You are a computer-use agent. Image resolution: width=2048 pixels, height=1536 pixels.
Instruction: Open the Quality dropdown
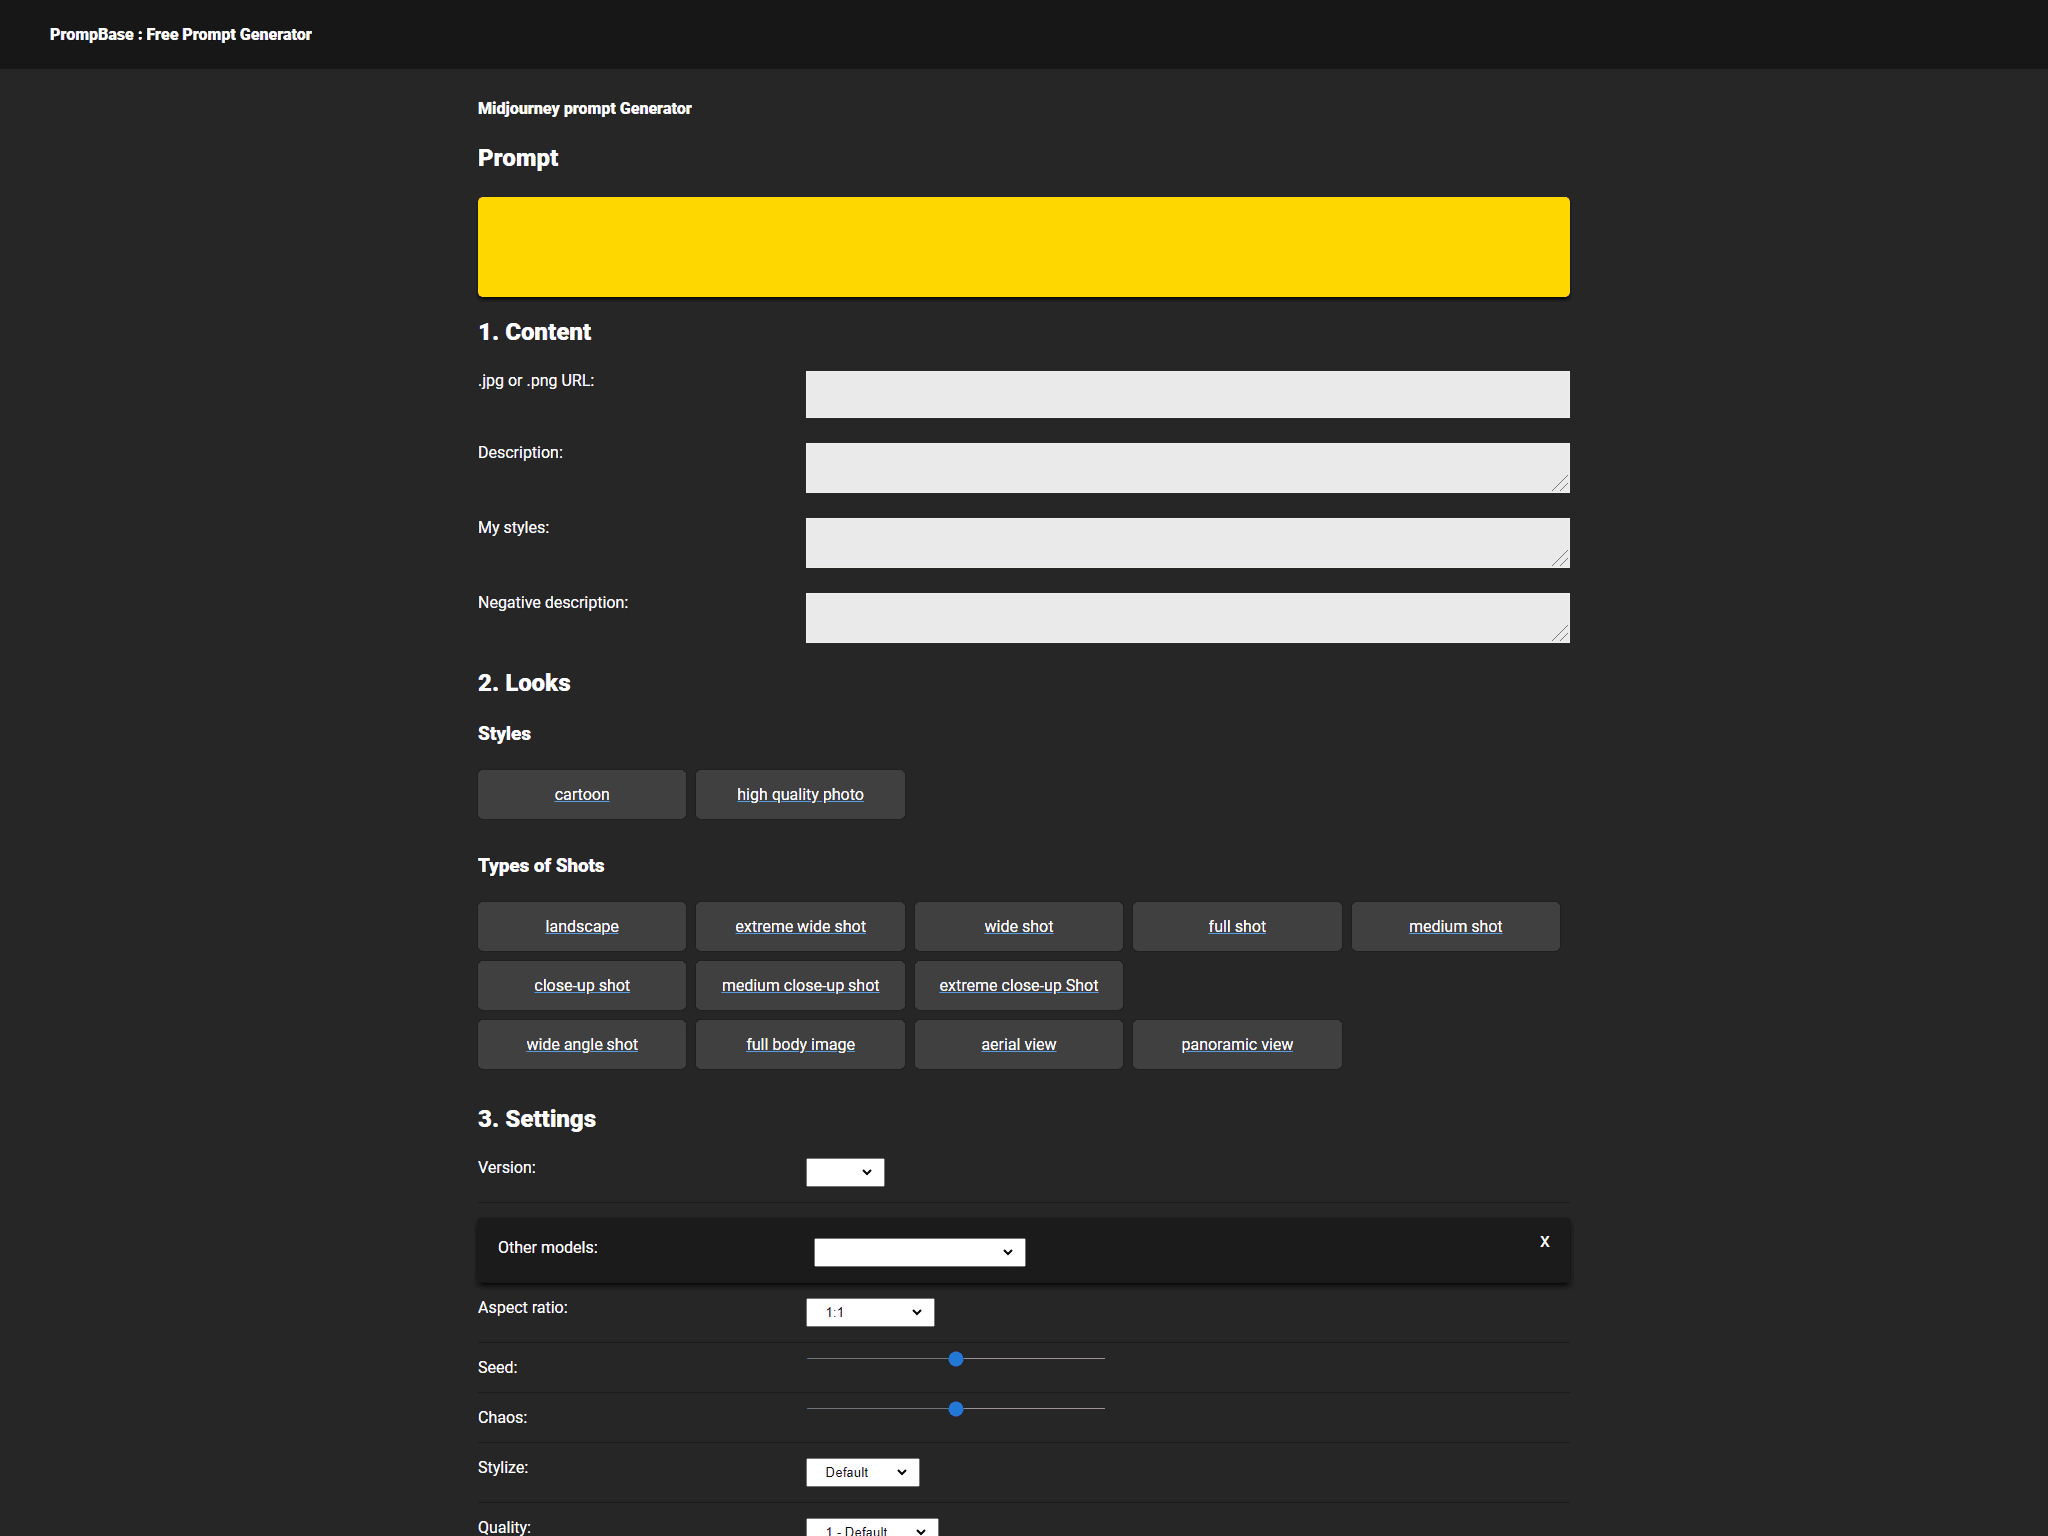[x=872, y=1528]
